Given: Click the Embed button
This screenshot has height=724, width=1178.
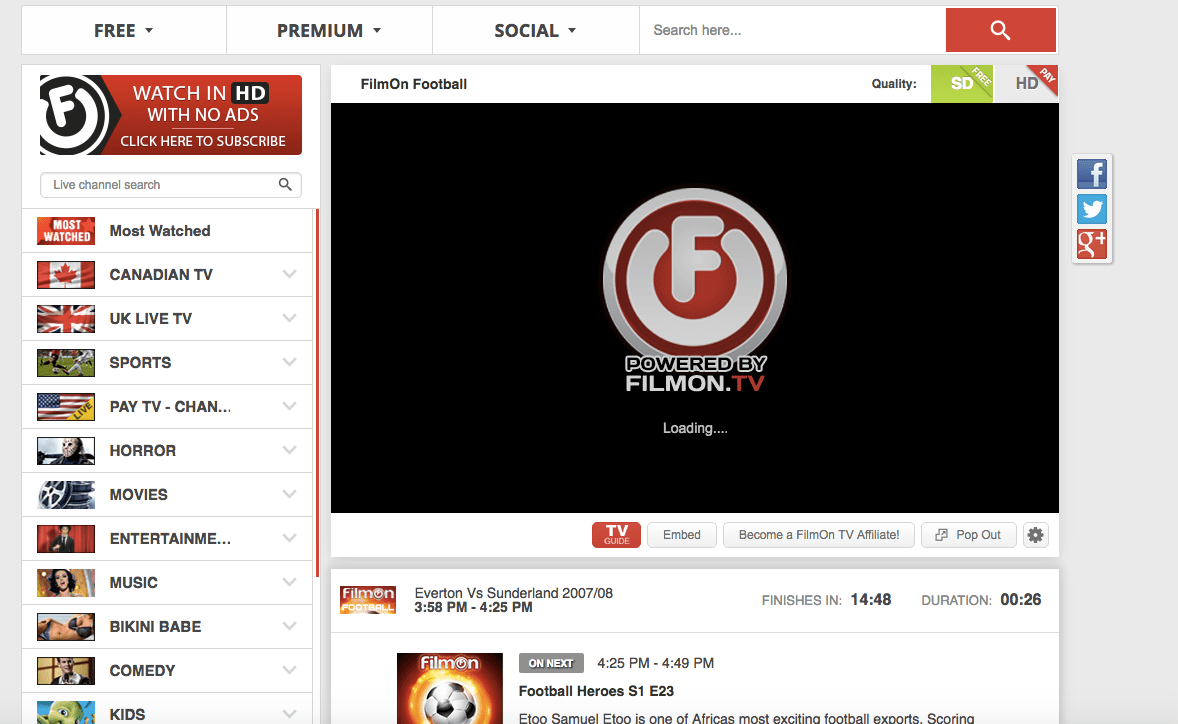Looking at the screenshot, I should pos(681,535).
